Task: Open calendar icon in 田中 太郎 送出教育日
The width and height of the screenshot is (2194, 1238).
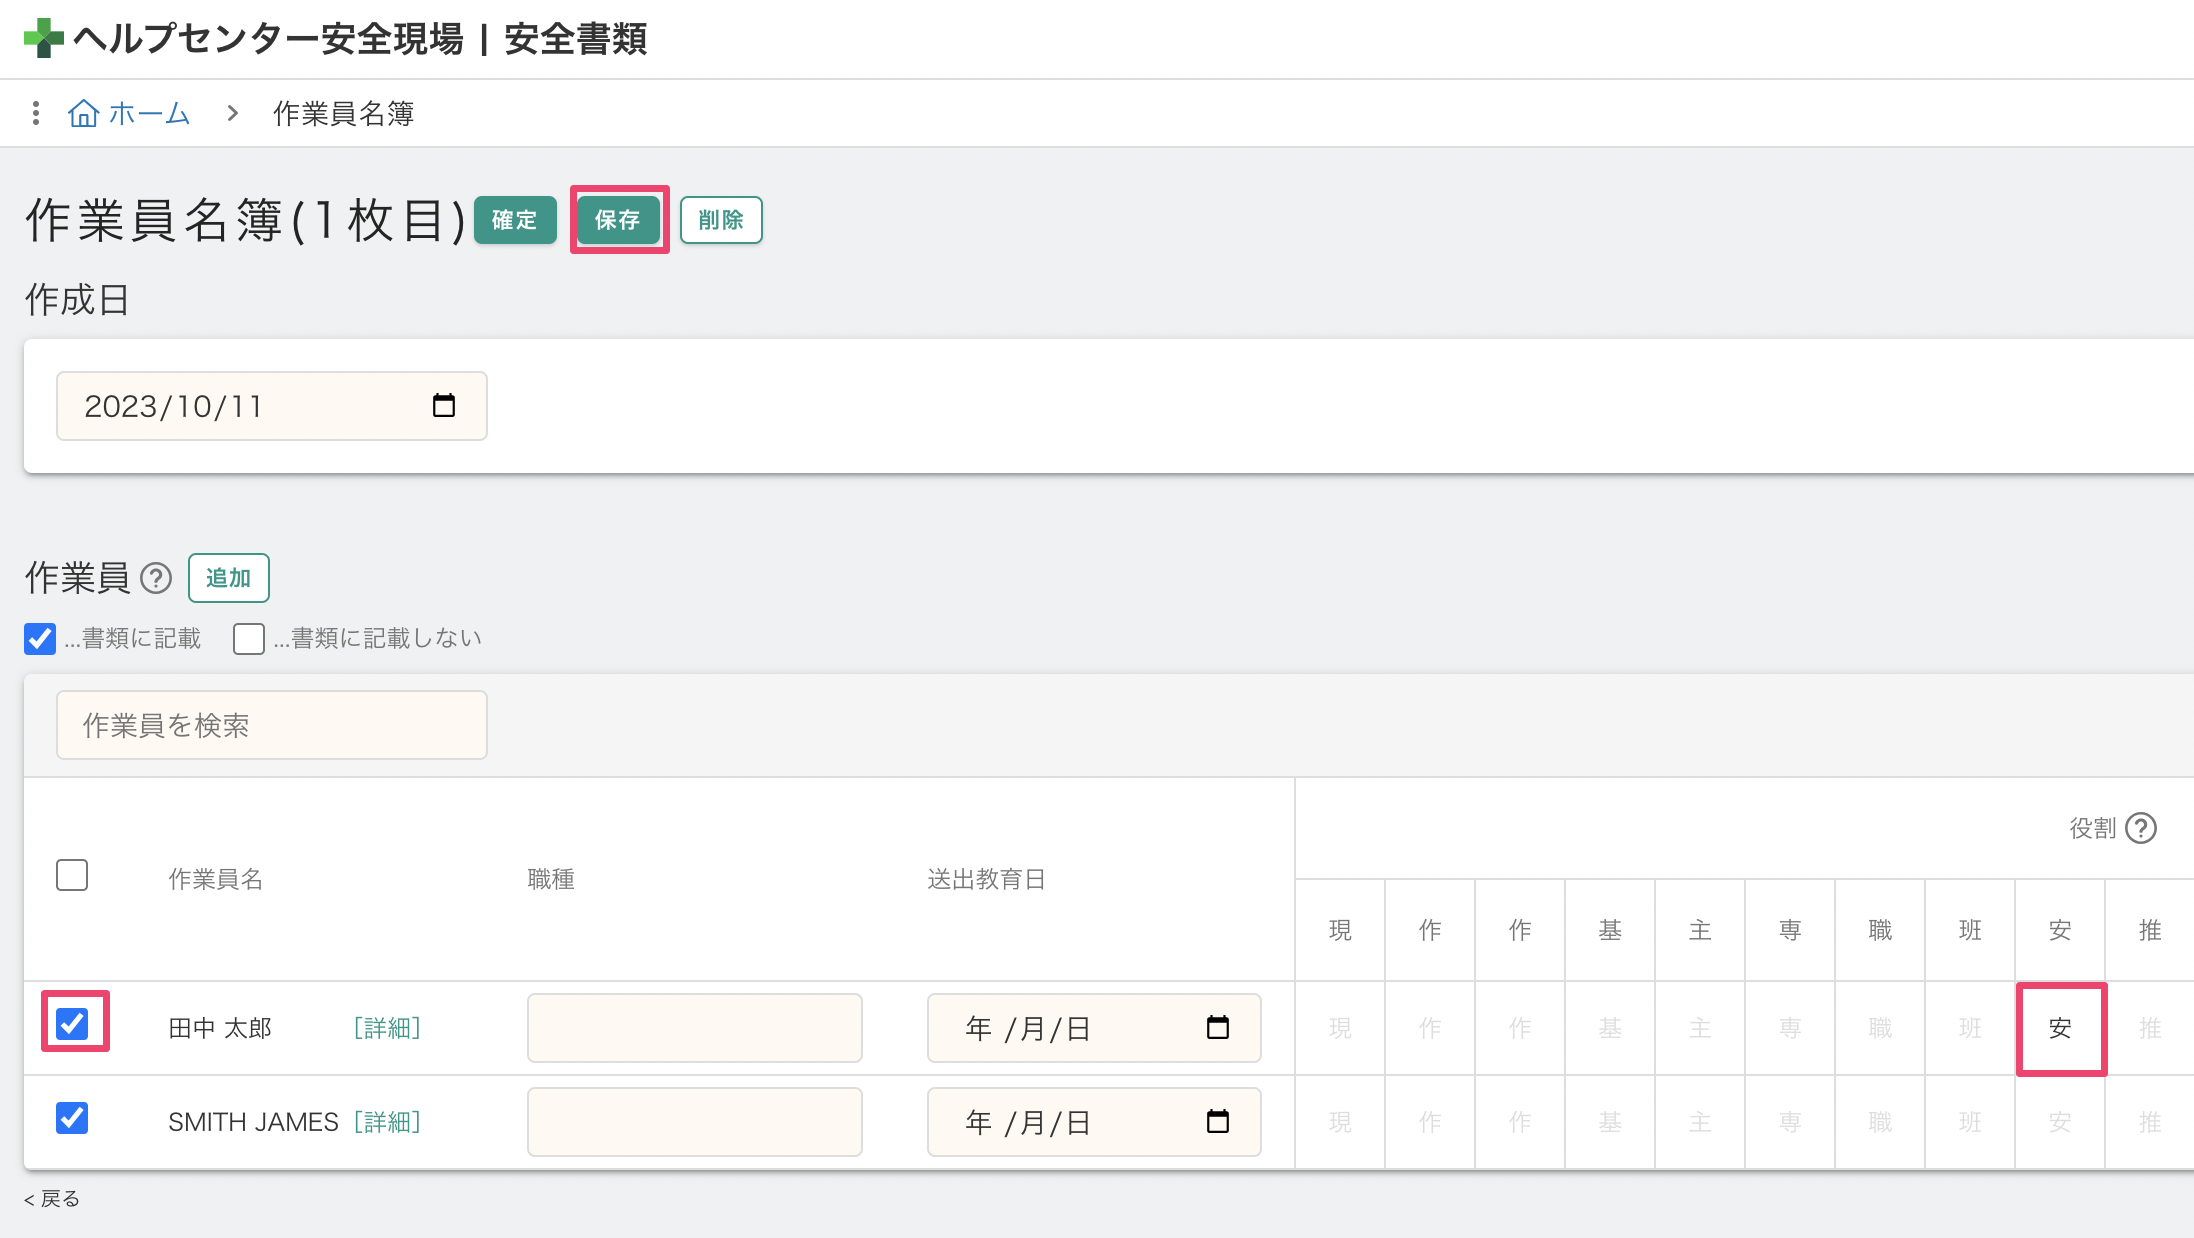Action: pos(1217,1028)
